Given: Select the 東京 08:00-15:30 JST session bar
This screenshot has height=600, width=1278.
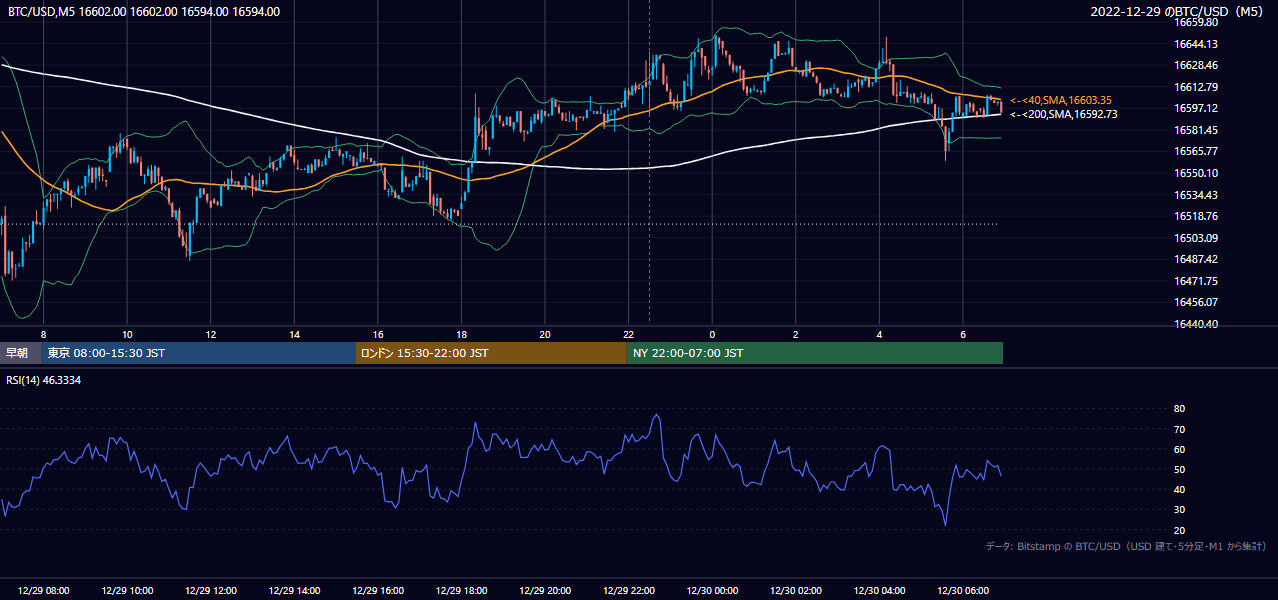Looking at the screenshot, I should coord(199,353).
